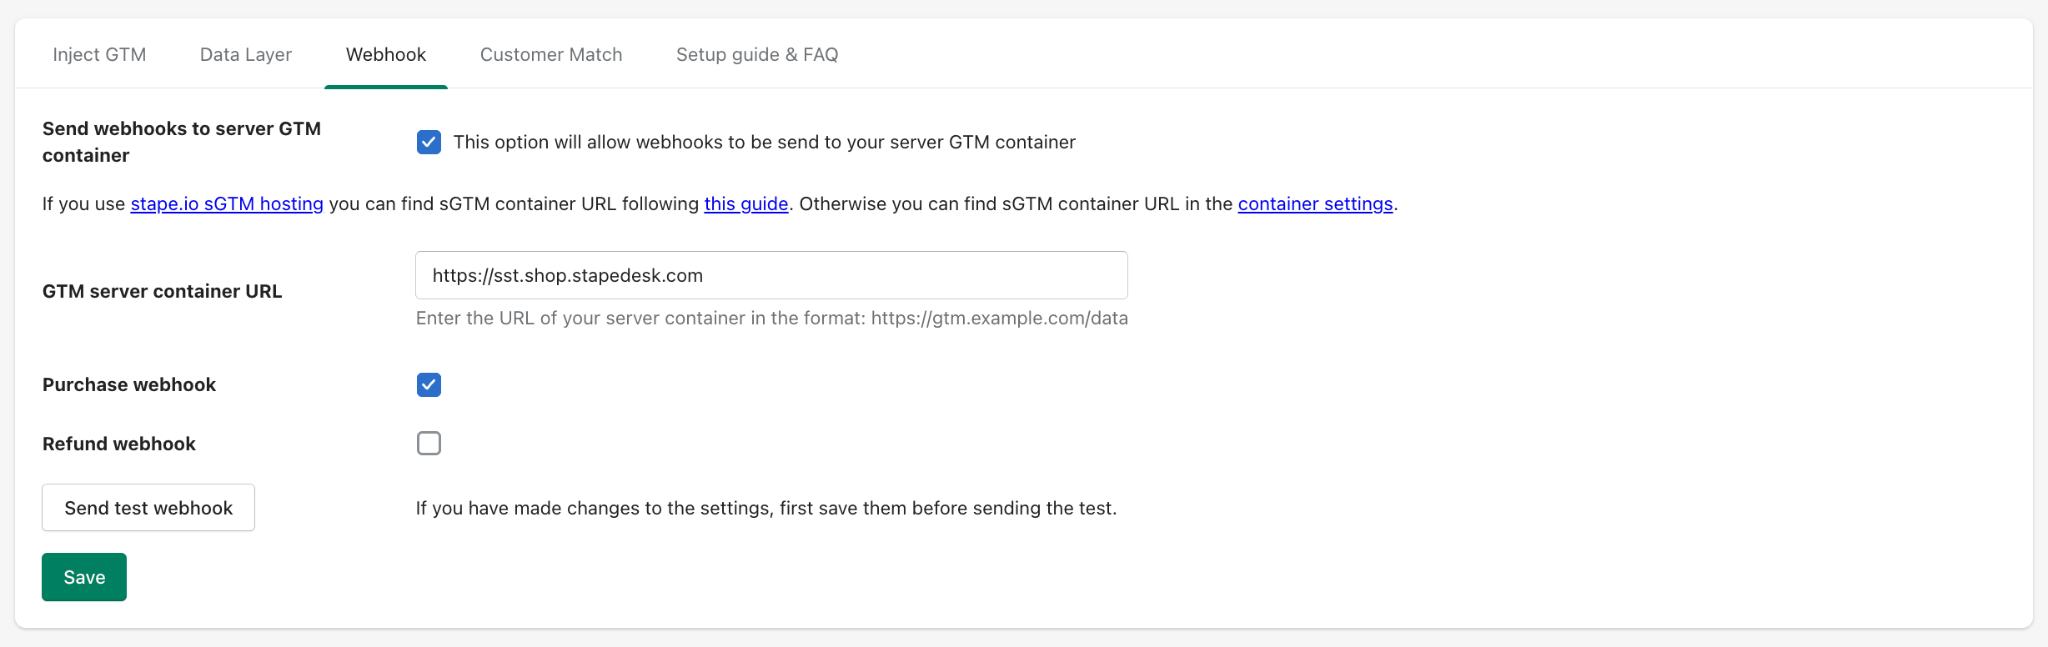Save the webhook settings
The width and height of the screenshot is (2048, 647).
click(x=84, y=577)
